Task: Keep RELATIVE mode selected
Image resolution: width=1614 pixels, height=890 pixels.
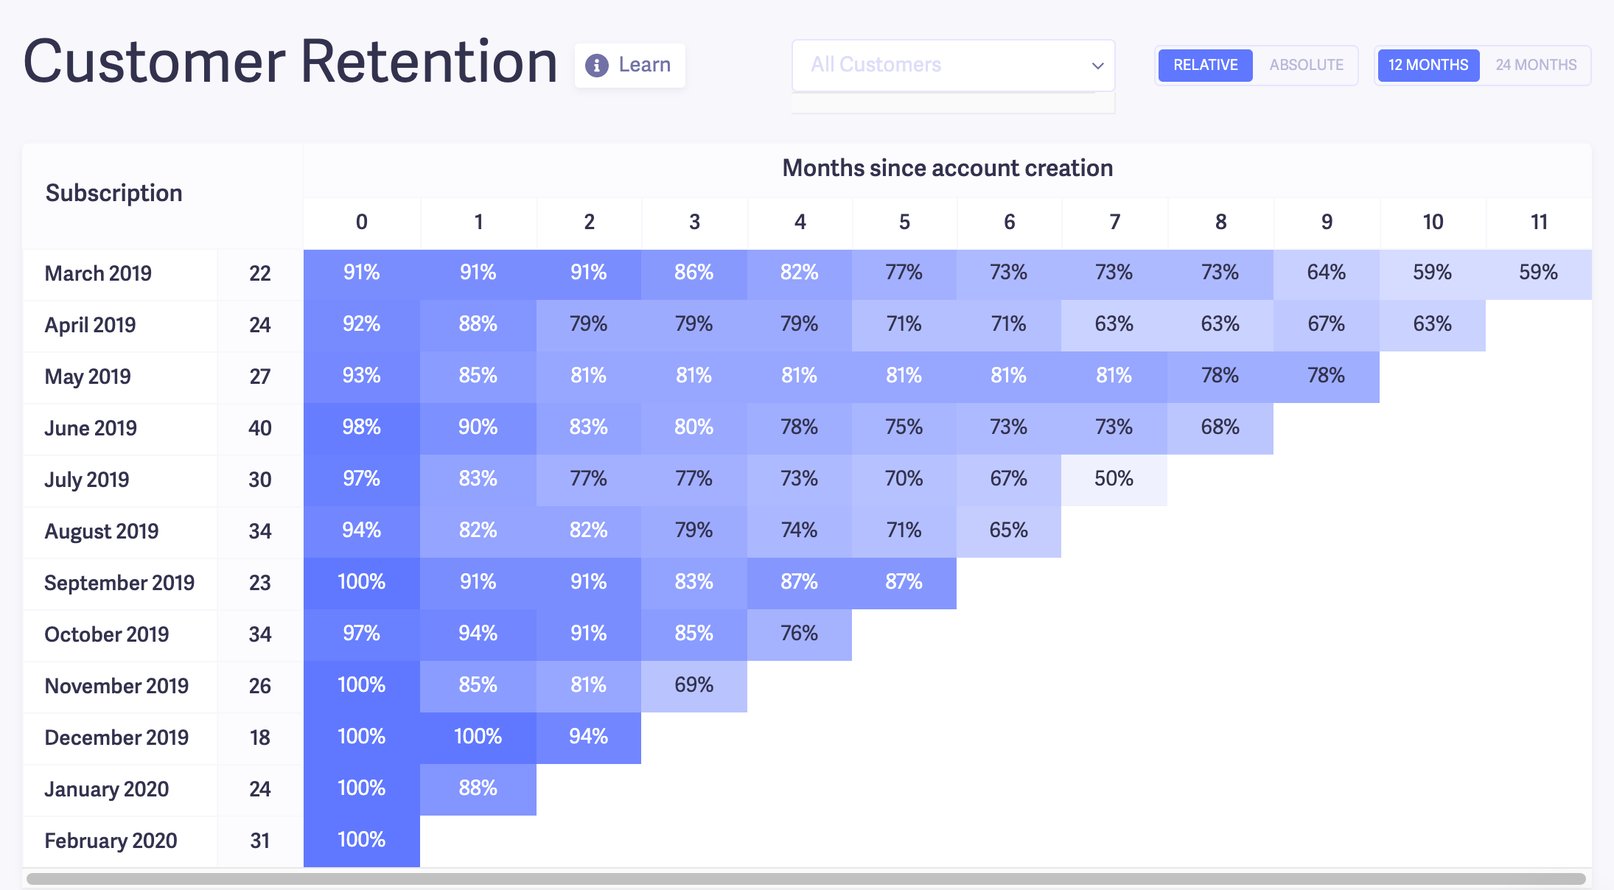Action: coord(1205,65)
